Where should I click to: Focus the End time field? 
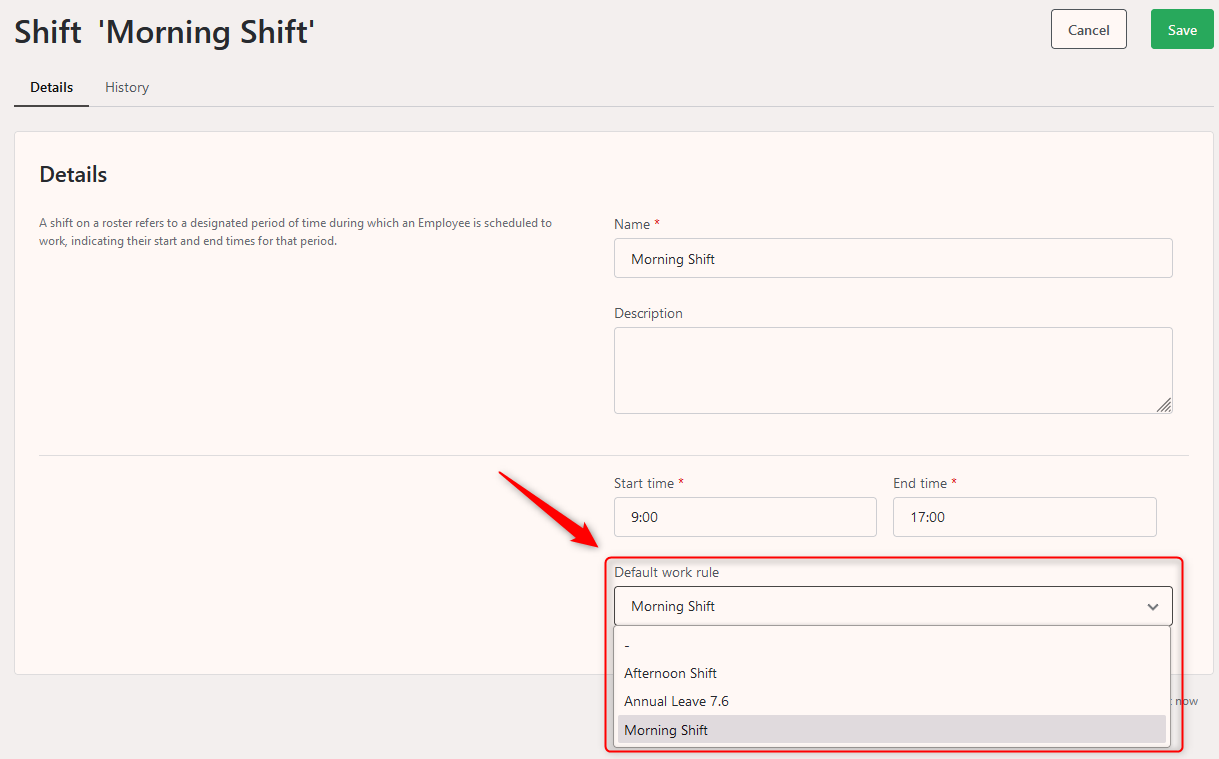pyautogui.click(x=1025, y=517)
